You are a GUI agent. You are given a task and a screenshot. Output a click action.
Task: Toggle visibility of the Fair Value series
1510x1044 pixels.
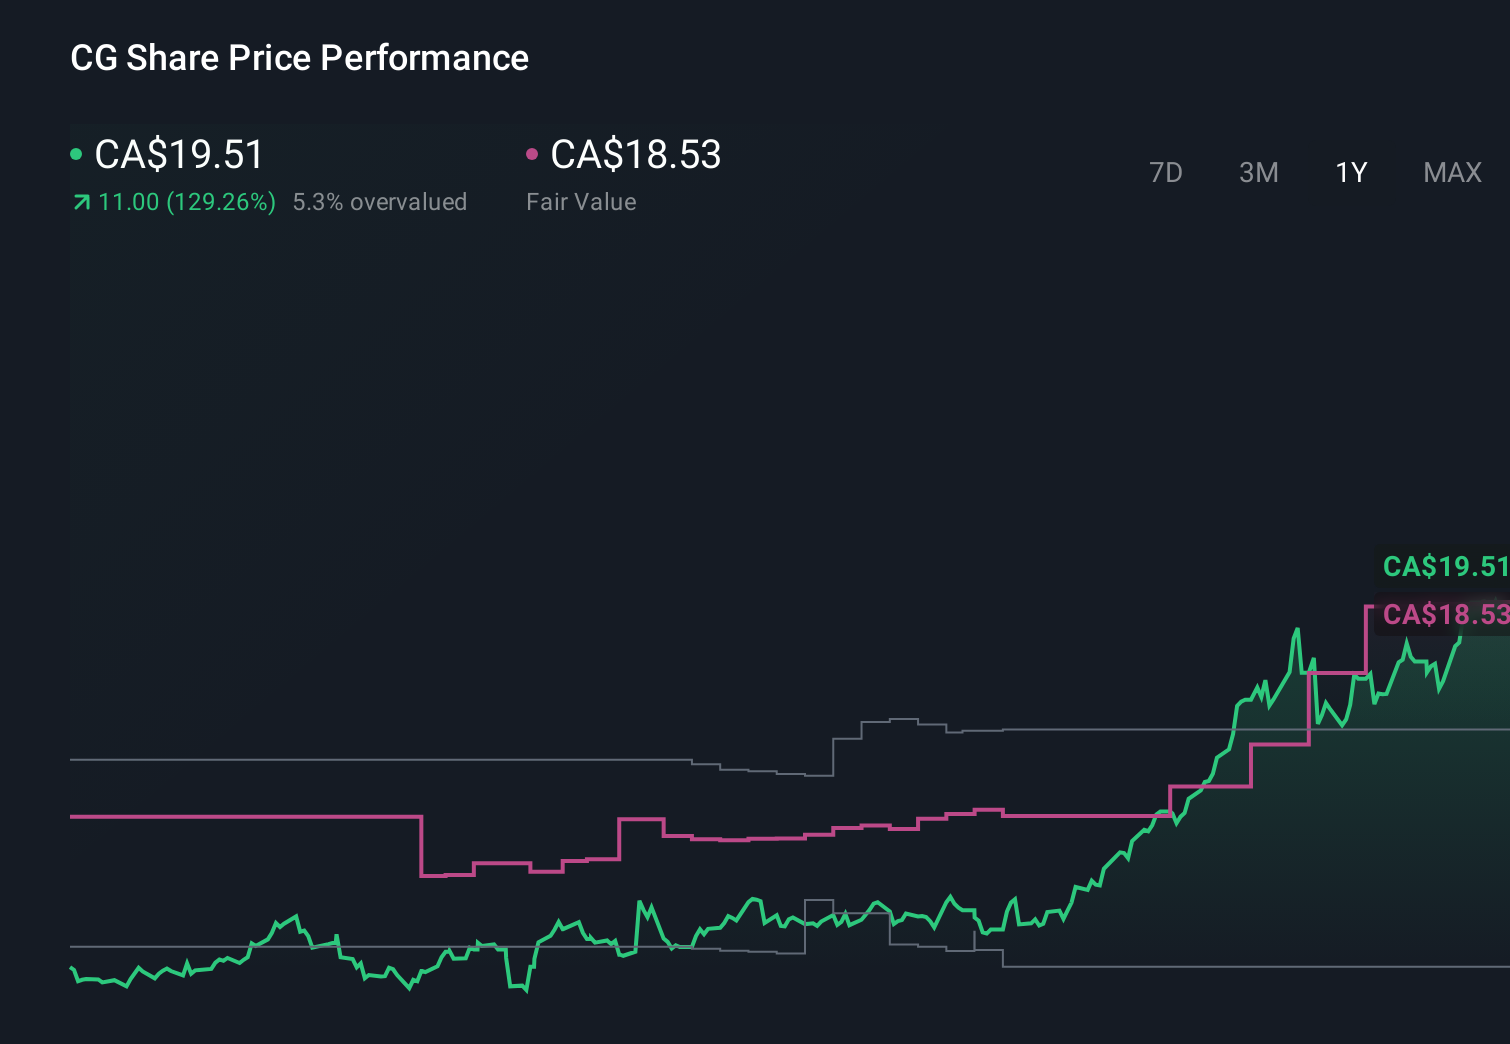tap(532, 153)
